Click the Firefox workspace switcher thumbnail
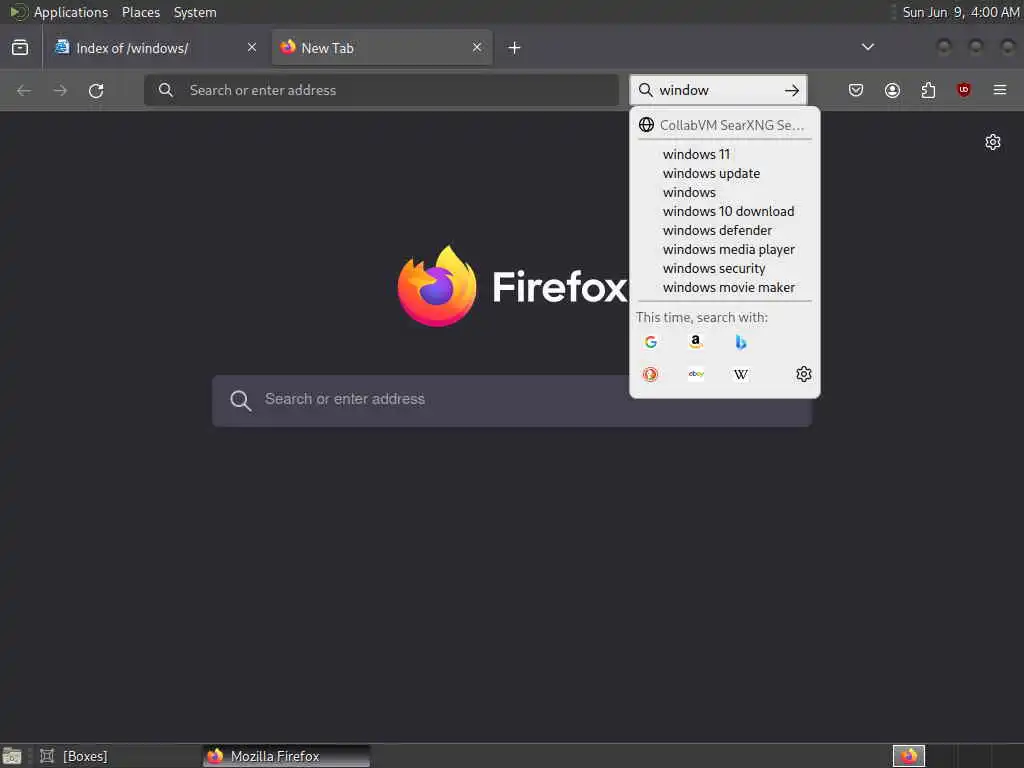Image resolution: width=1024 pixels, height=768 pixels. coord(909,756)
